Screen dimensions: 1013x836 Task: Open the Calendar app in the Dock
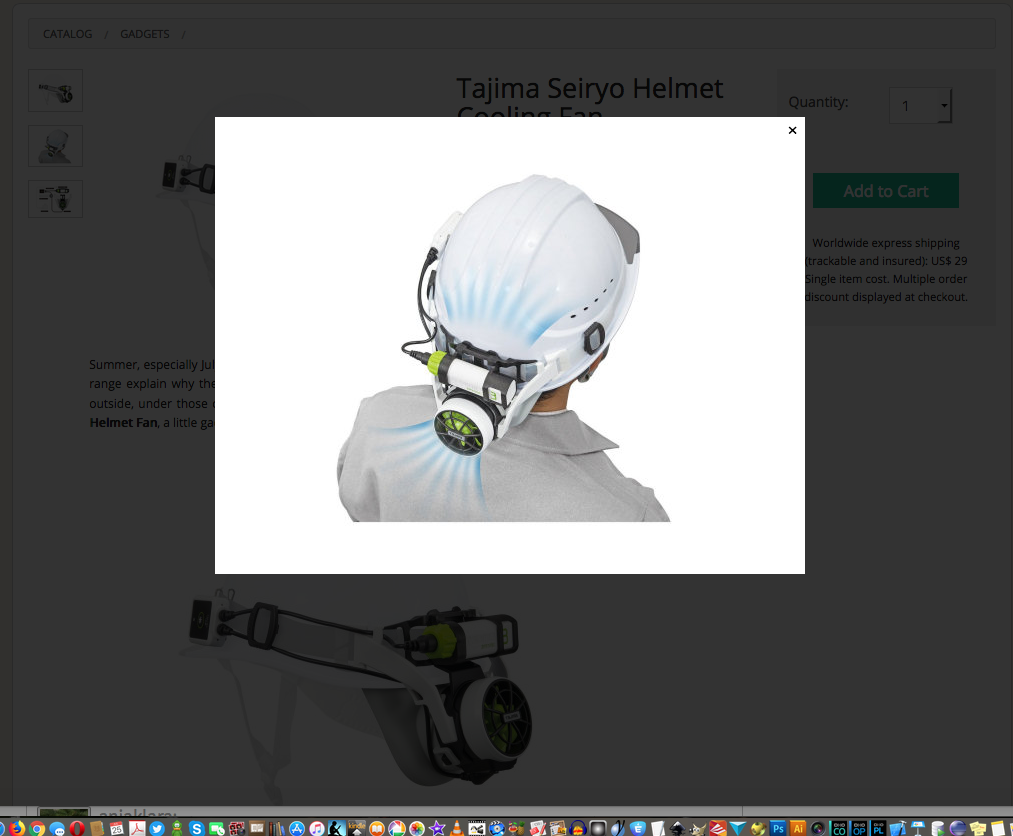[x=117, y=828]
